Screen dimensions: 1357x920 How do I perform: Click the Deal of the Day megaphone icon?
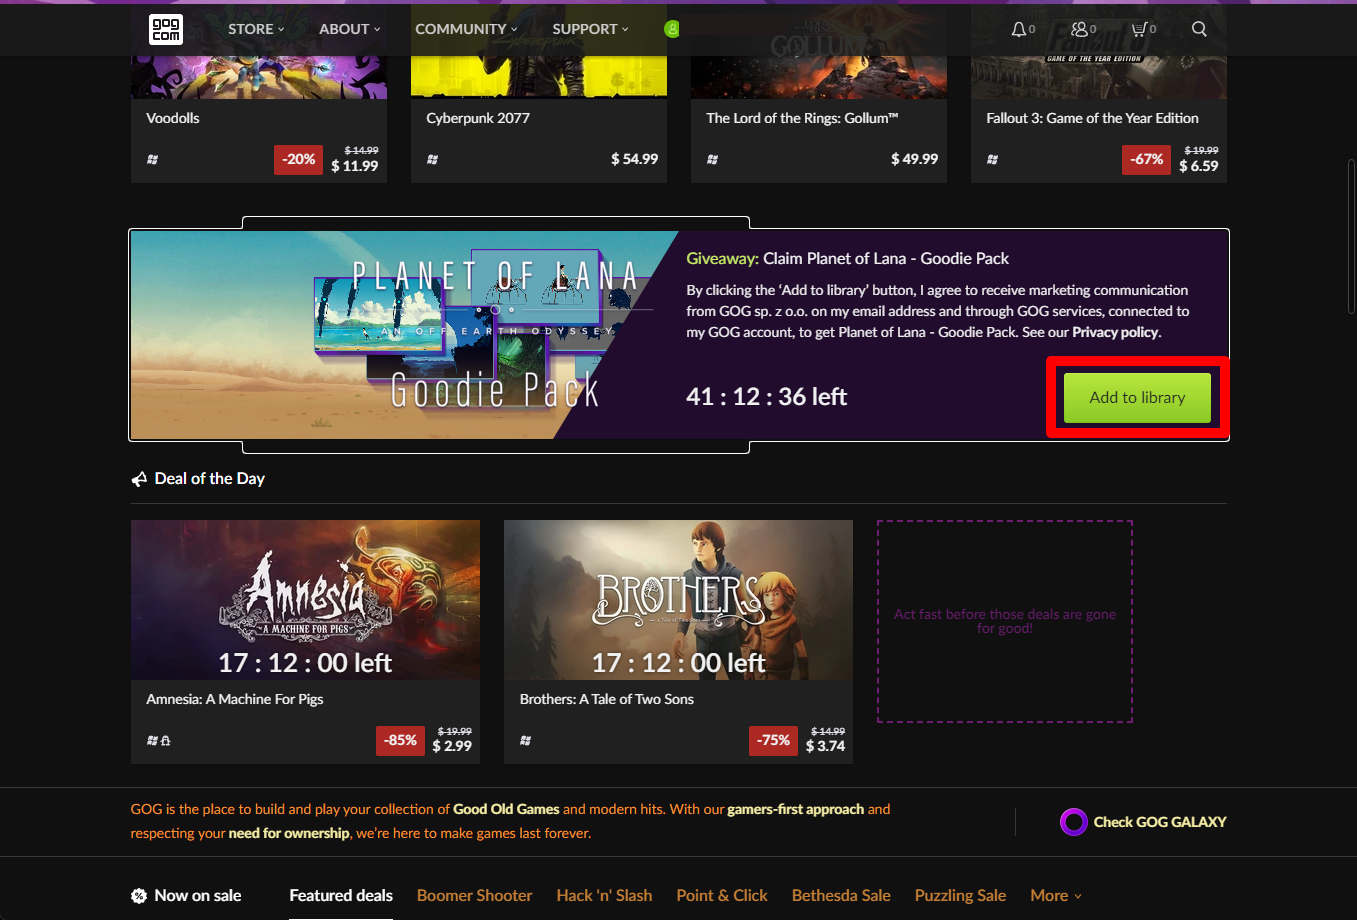coord(139,479)
